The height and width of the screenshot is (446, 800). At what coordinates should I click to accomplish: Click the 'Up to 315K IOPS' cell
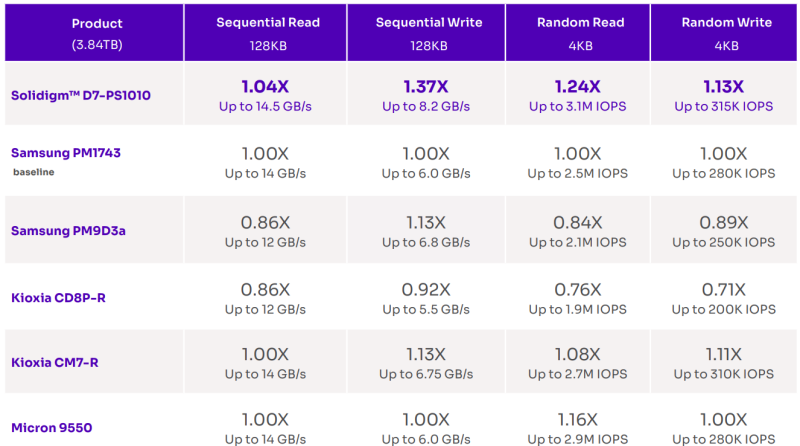pos(723,106)
